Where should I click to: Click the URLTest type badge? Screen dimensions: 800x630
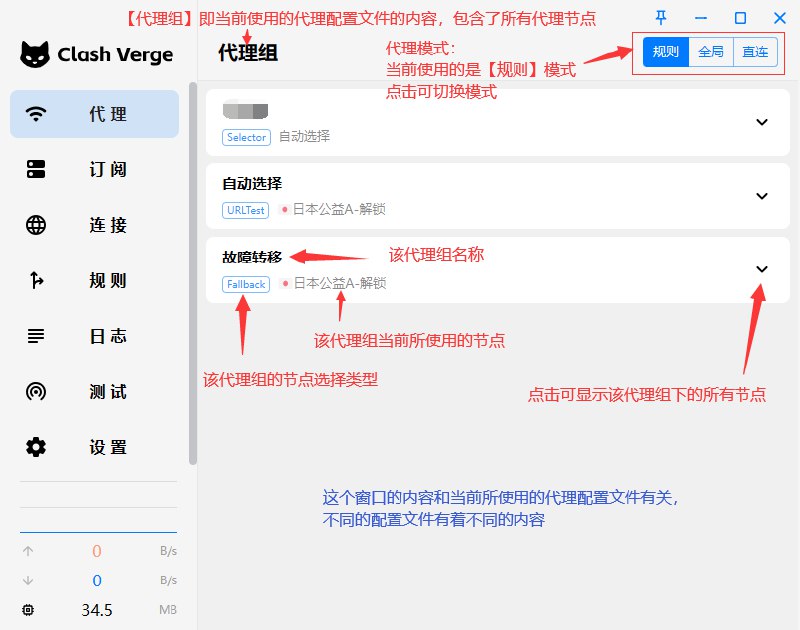click(x=246, y=210)
